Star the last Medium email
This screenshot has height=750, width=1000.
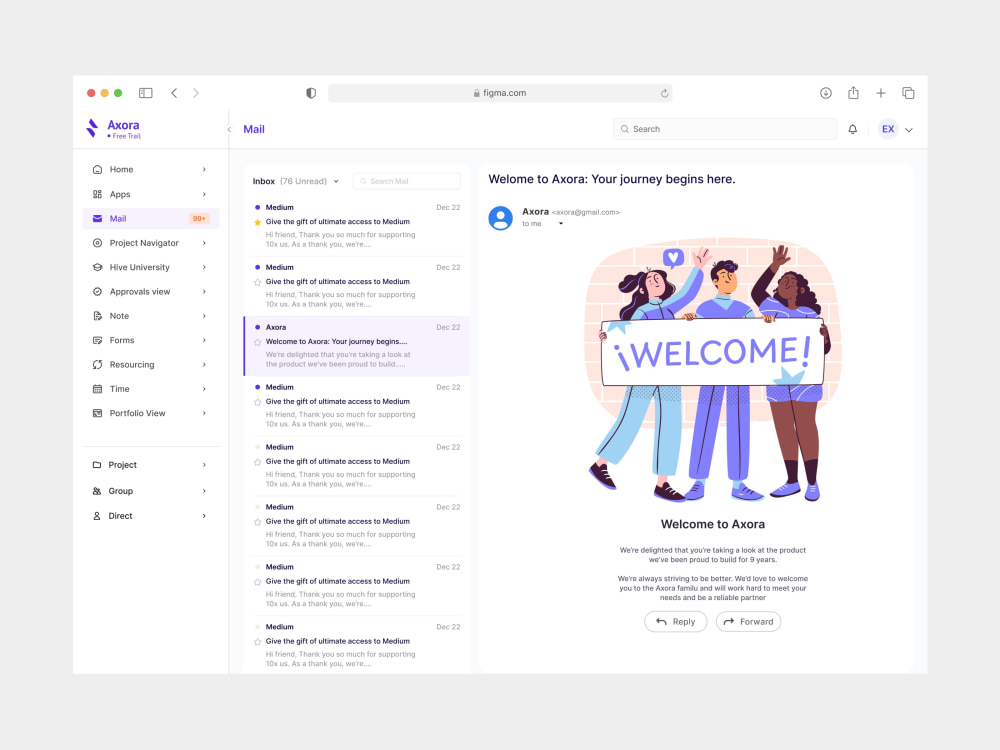pyautogui.click(x=258, y=642)
